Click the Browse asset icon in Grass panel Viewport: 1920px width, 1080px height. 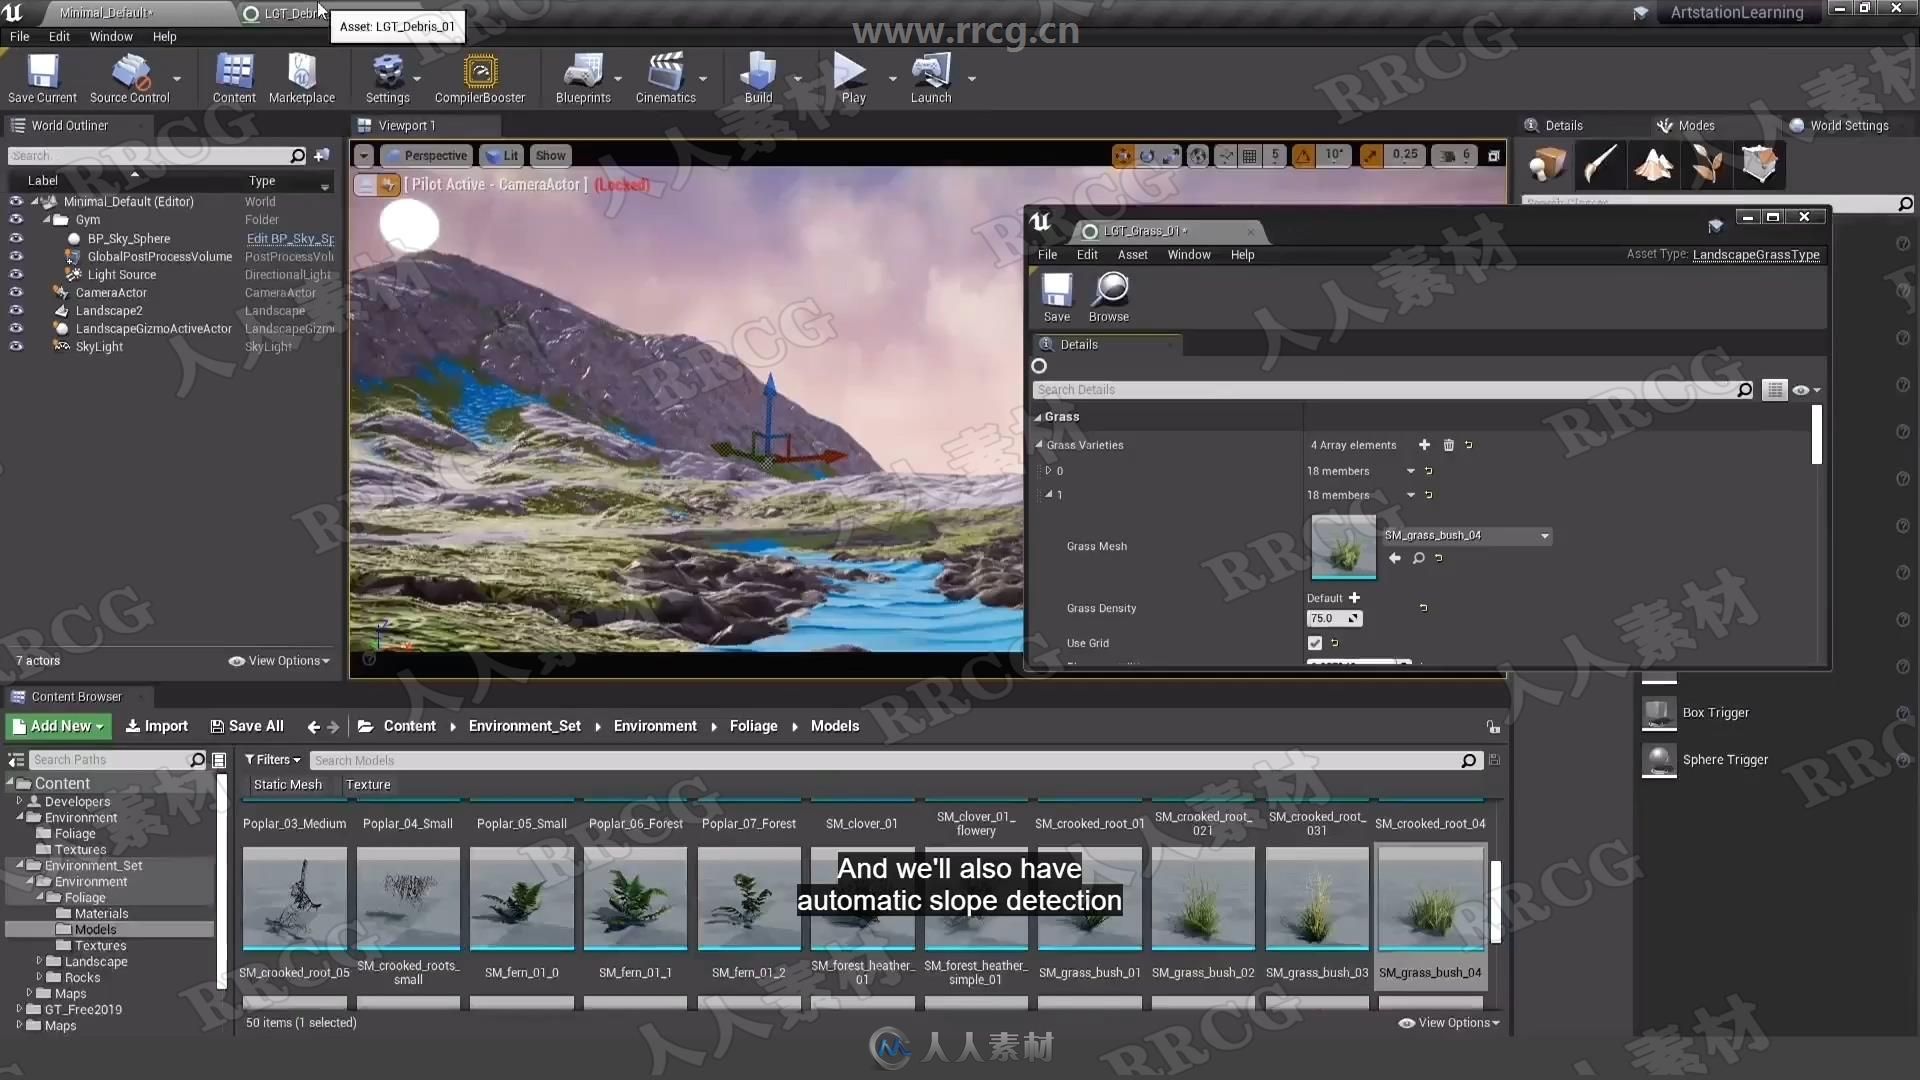(x=1416, y=558)
